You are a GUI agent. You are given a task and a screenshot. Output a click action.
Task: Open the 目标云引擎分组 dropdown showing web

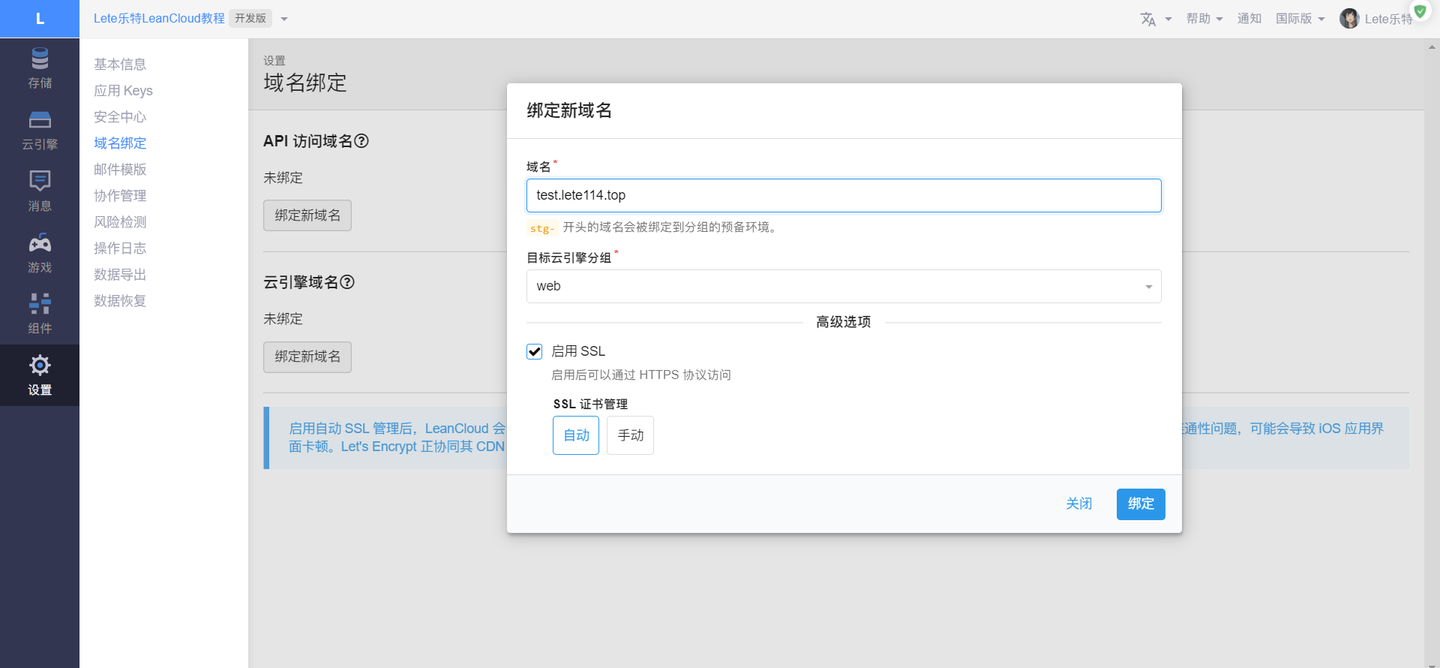843,286
